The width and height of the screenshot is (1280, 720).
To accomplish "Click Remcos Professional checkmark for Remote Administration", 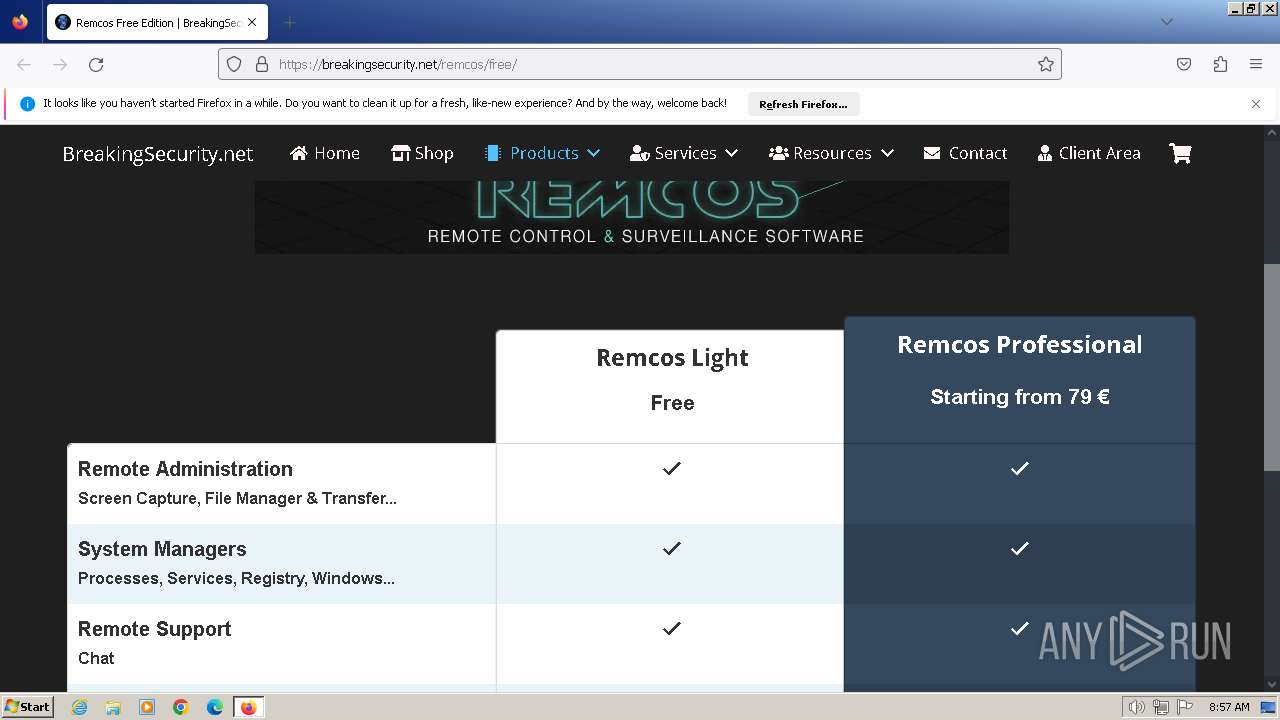I will [x=1019, y=468].
